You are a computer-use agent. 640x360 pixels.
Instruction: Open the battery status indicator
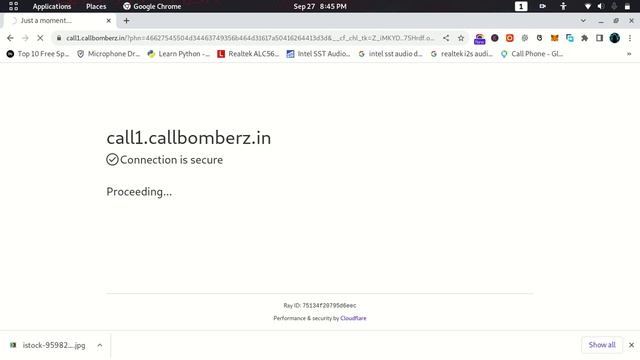(x=627, y=6)
